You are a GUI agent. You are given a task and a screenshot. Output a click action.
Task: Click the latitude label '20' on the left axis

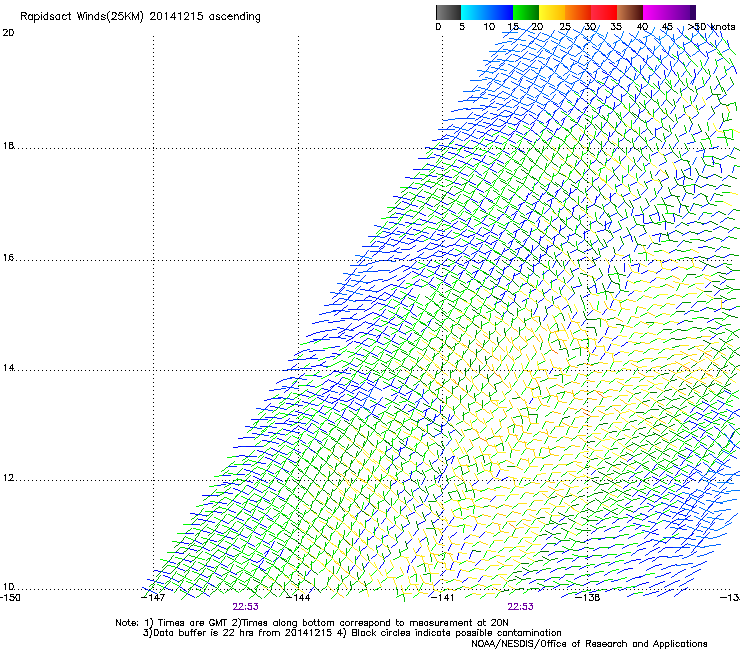point(8,33)
